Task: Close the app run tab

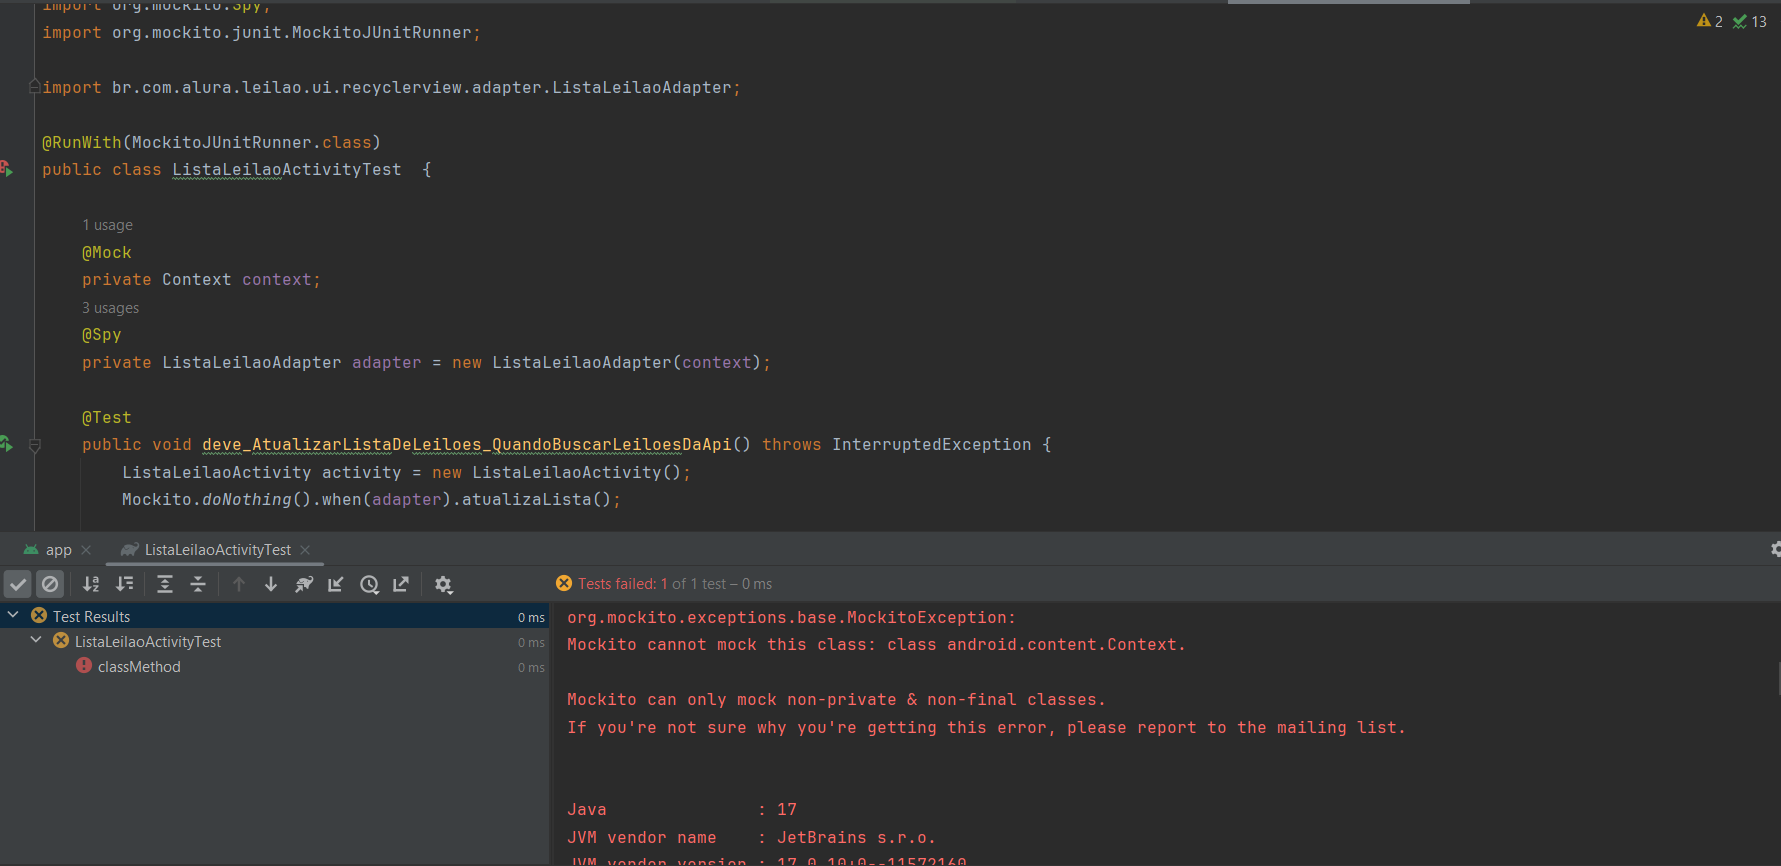Action: (x=86, y=550)
